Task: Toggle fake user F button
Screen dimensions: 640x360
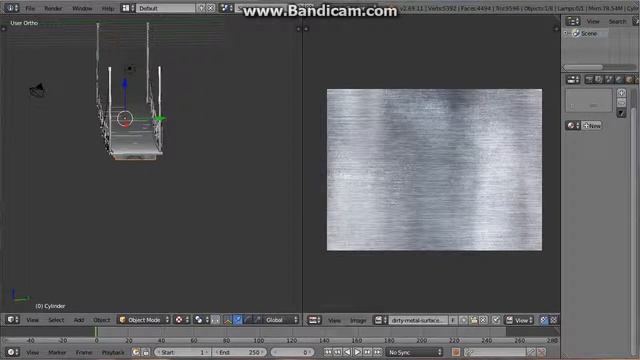Action: click(453, 320)
